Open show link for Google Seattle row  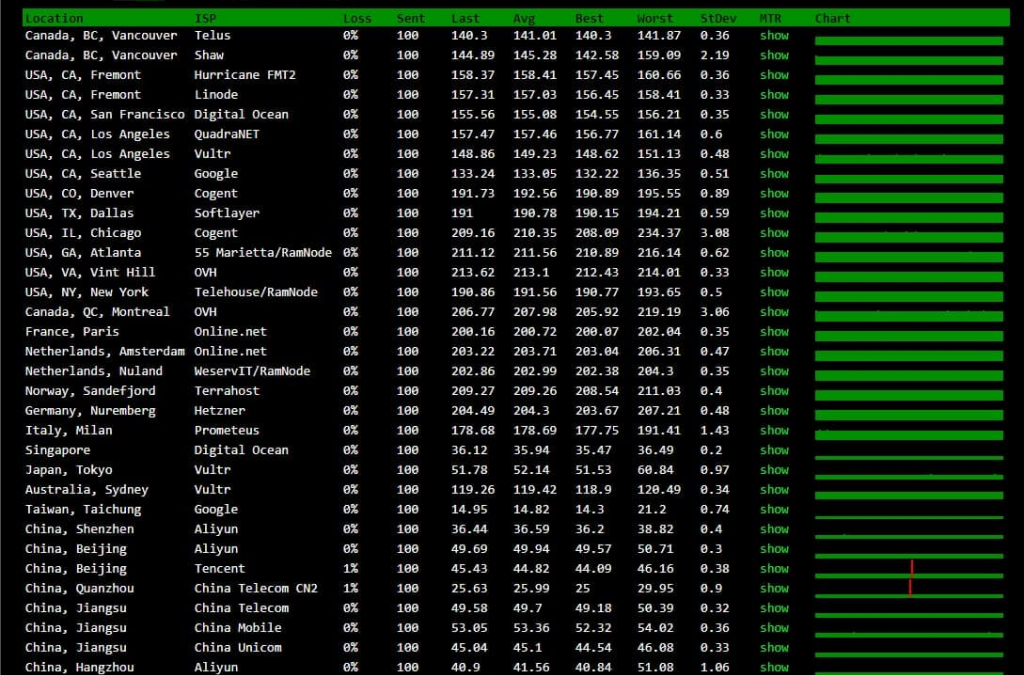774,174
